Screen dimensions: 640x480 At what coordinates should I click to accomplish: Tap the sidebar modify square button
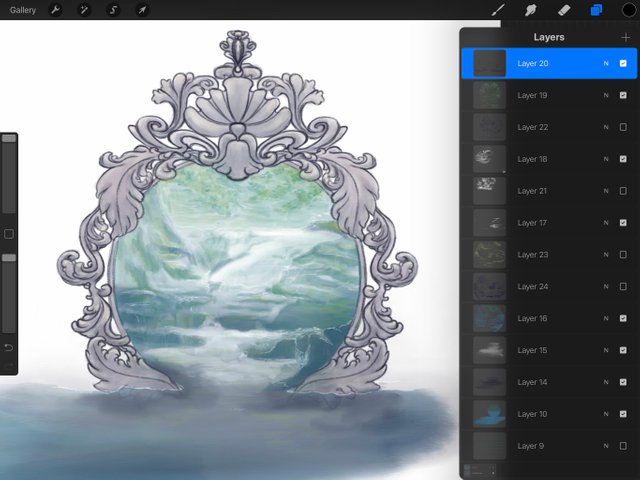(x=9, y=234)
